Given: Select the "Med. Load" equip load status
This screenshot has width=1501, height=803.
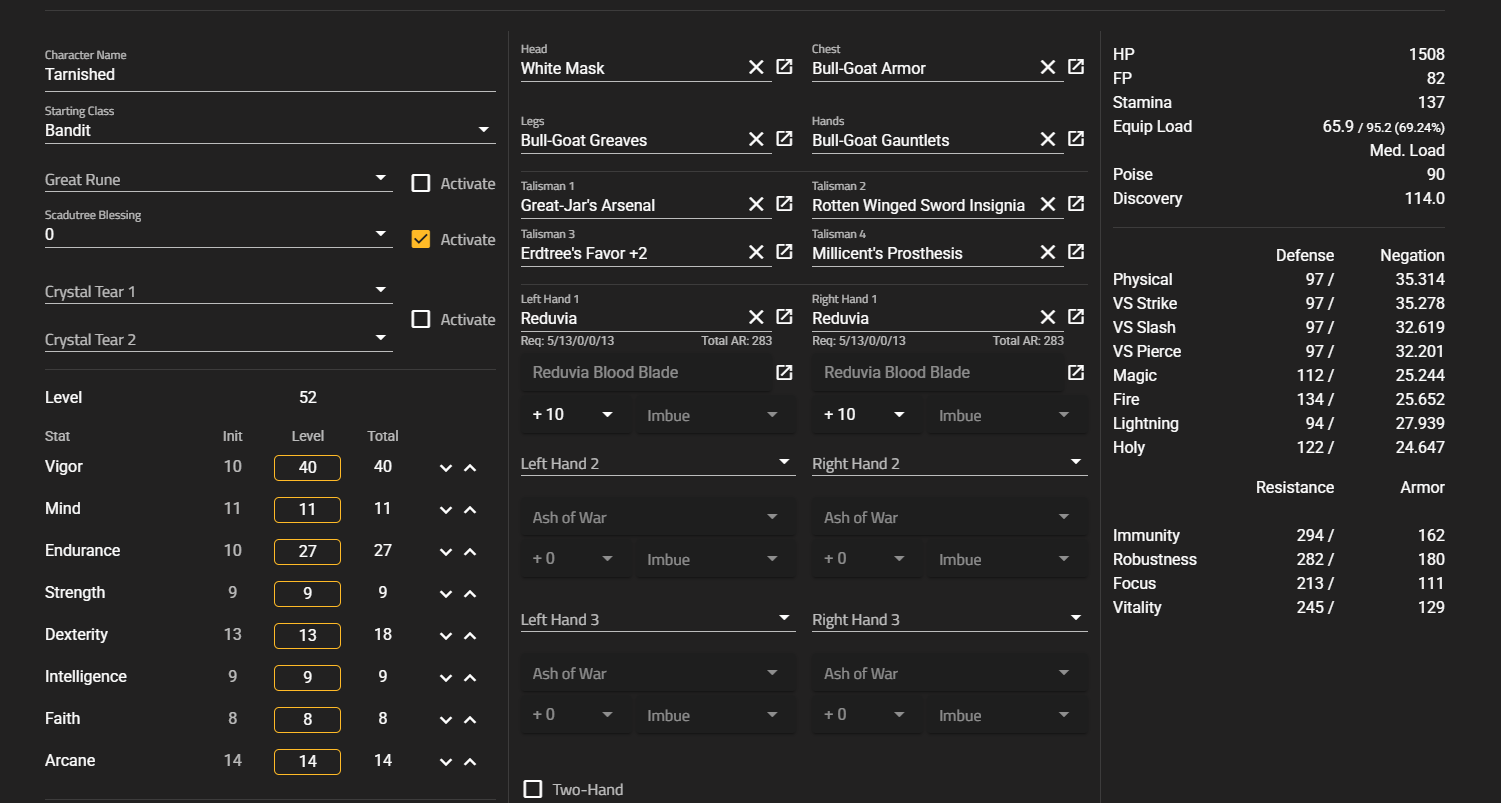Looking at the screenshot, I should (x=1407, y=150).
